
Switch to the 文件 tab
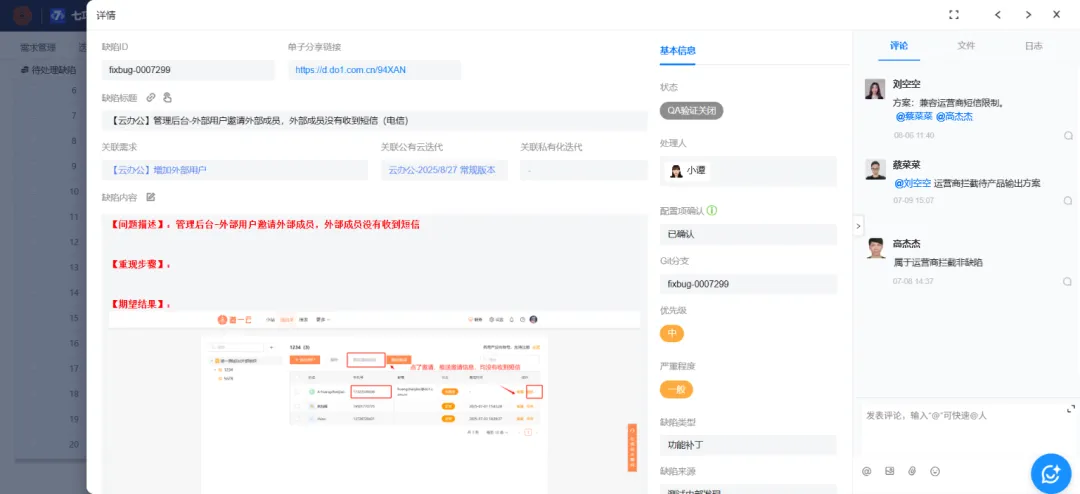coord(966,46)
